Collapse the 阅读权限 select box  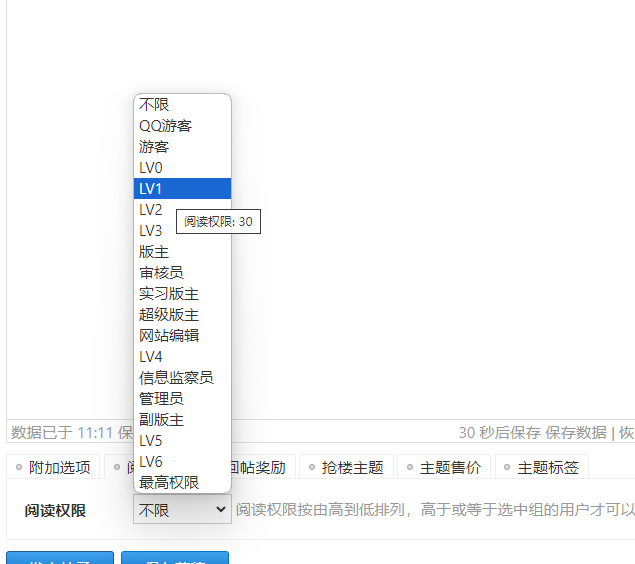(182, 510)
